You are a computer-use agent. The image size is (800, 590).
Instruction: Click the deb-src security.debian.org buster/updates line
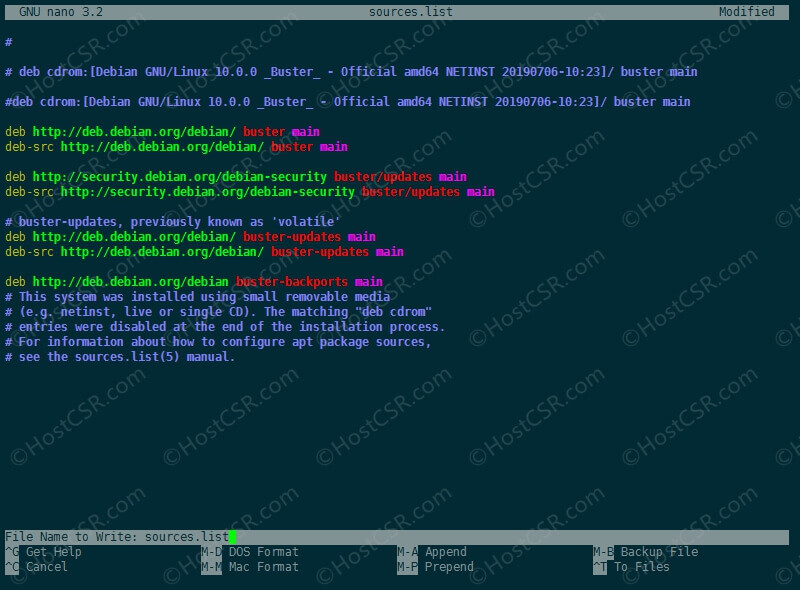click(250, 192)
